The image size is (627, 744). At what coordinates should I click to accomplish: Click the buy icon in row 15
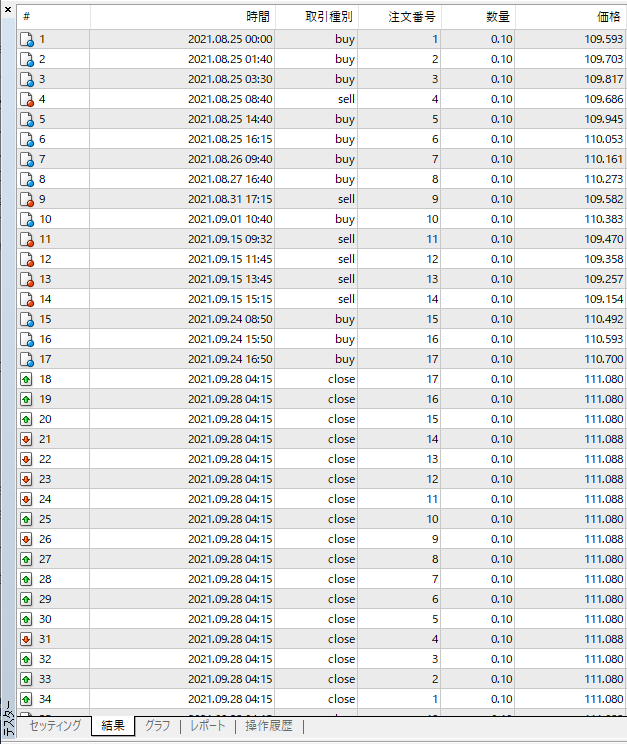click(x=27, y=319)
